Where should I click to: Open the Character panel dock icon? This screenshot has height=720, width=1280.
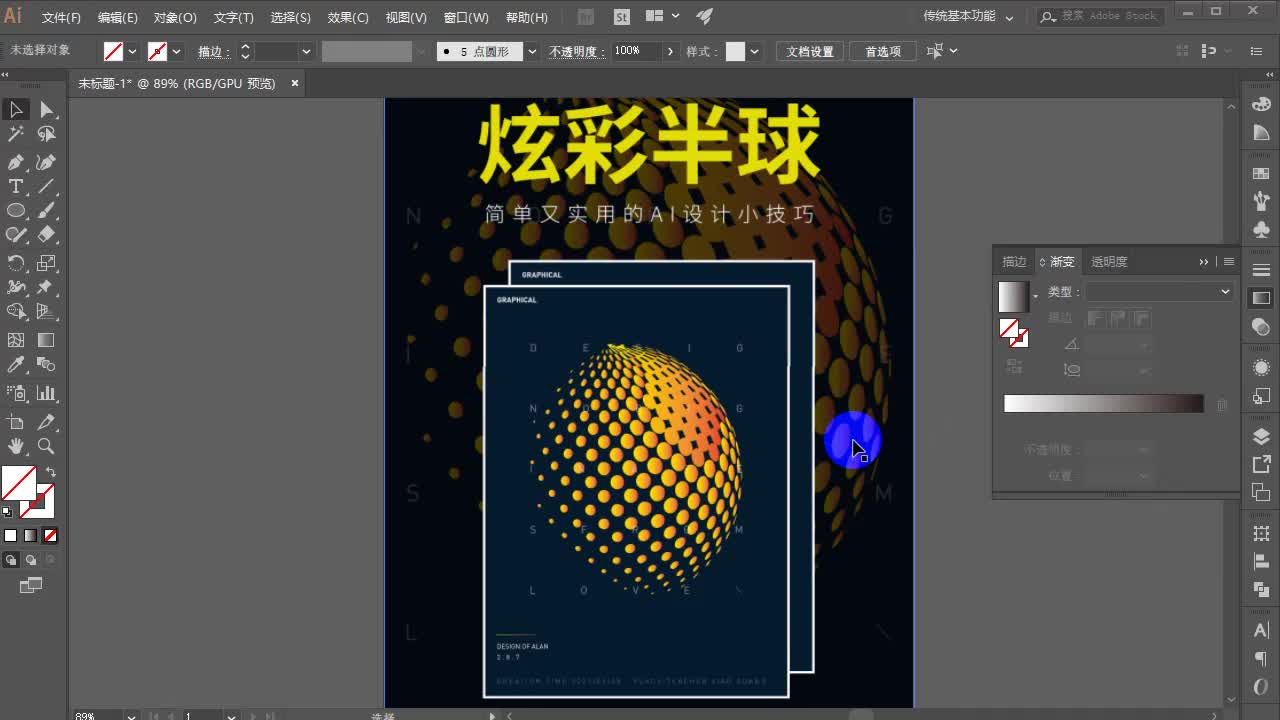pos(1261,630)
